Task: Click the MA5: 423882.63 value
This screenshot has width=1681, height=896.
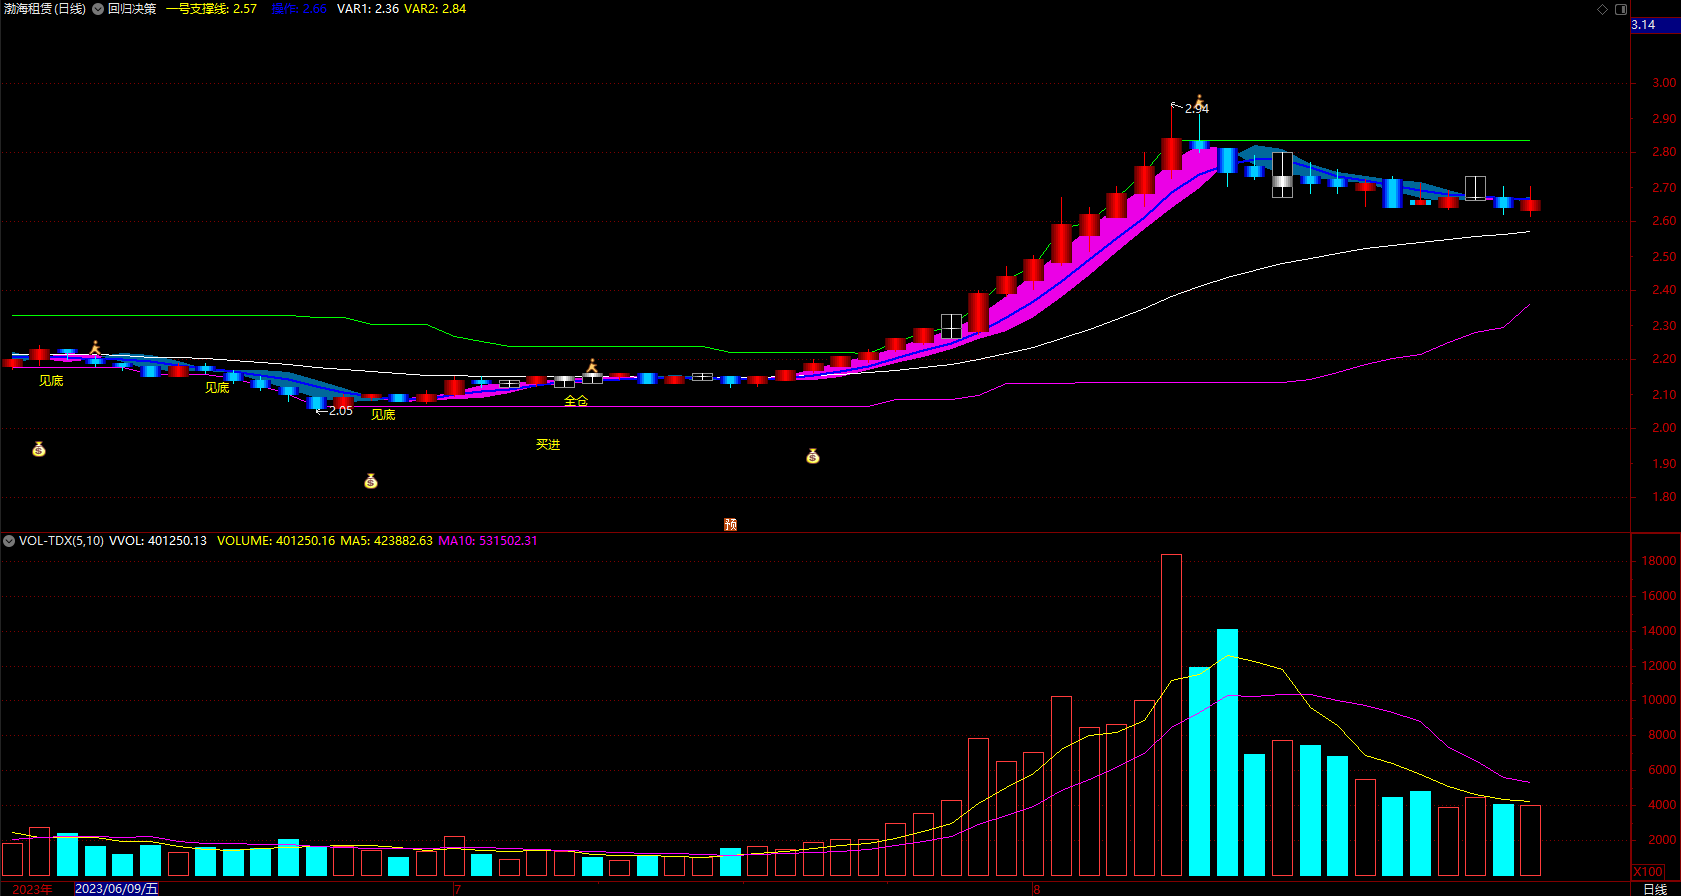Action: [x=387, y=541]
